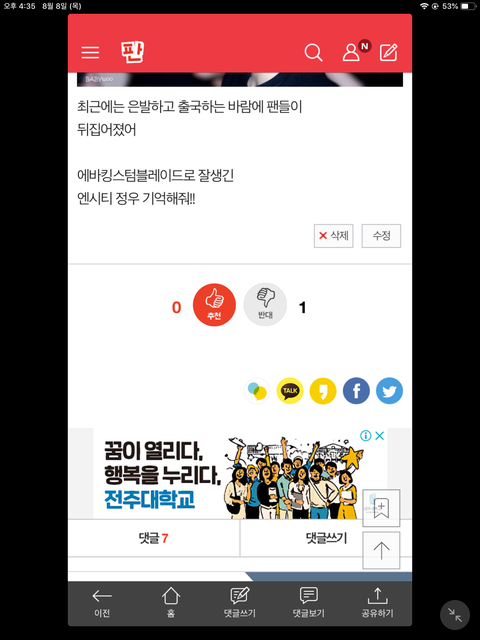Open the hamburger menu
This screenshot has height=640, width=480.
90,53
